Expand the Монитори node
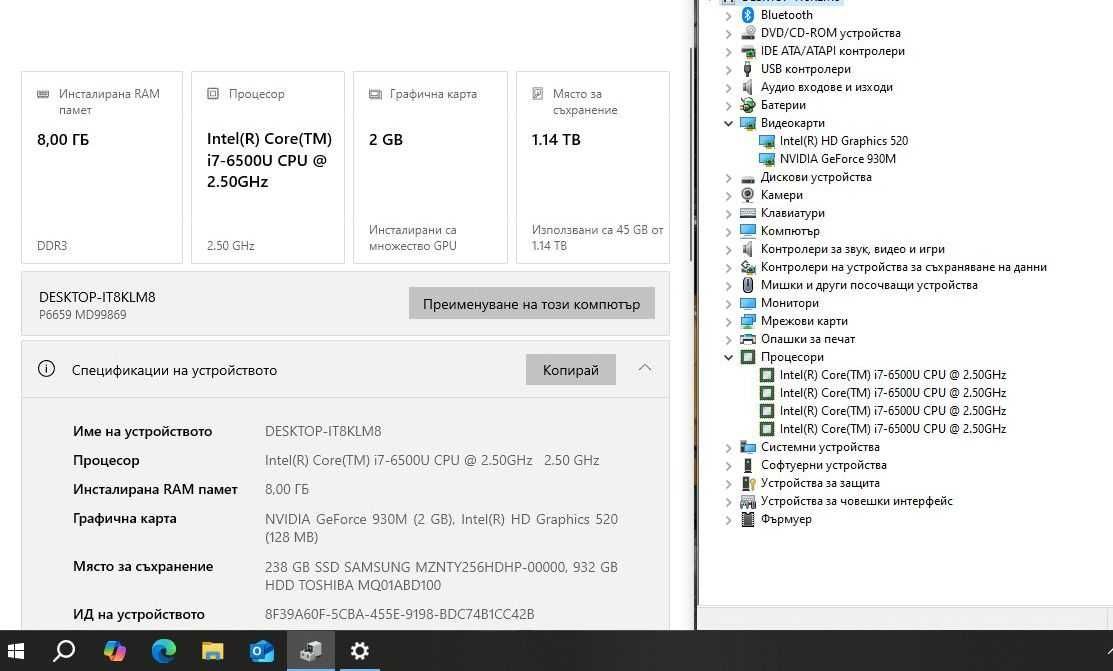 [x=728, y=303]
